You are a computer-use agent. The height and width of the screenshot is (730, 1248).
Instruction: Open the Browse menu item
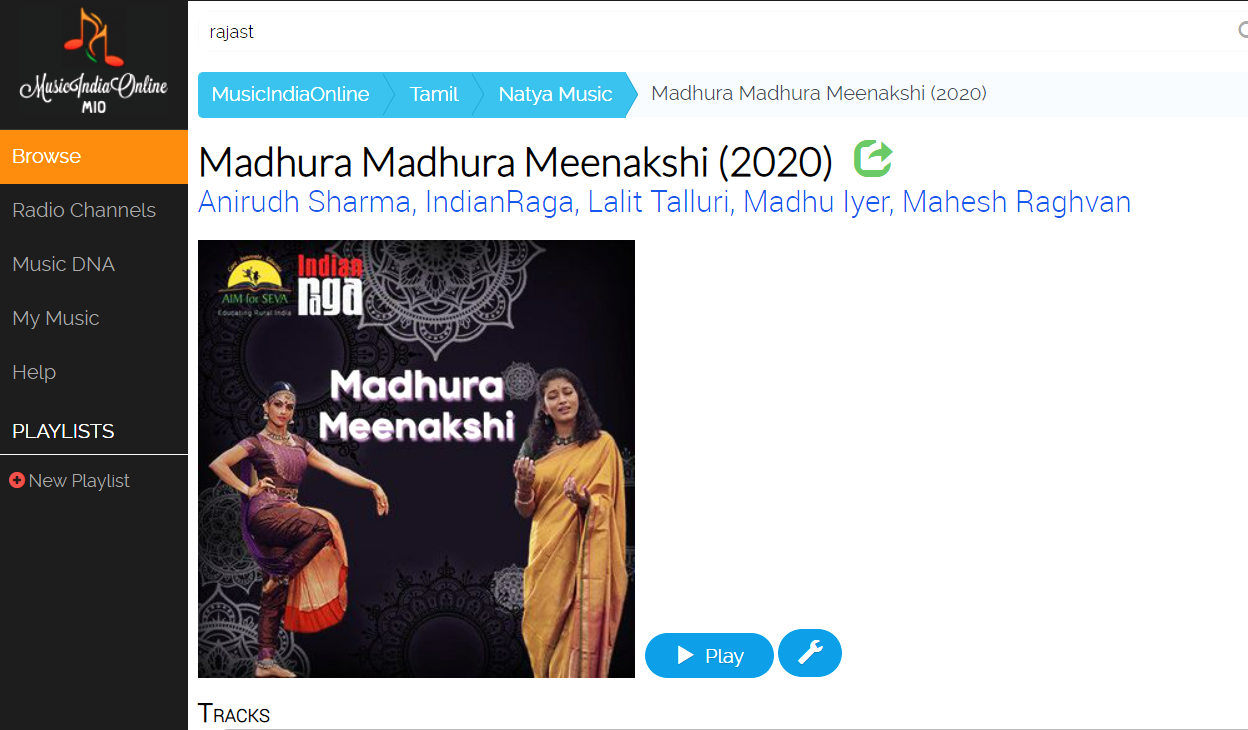94,157
